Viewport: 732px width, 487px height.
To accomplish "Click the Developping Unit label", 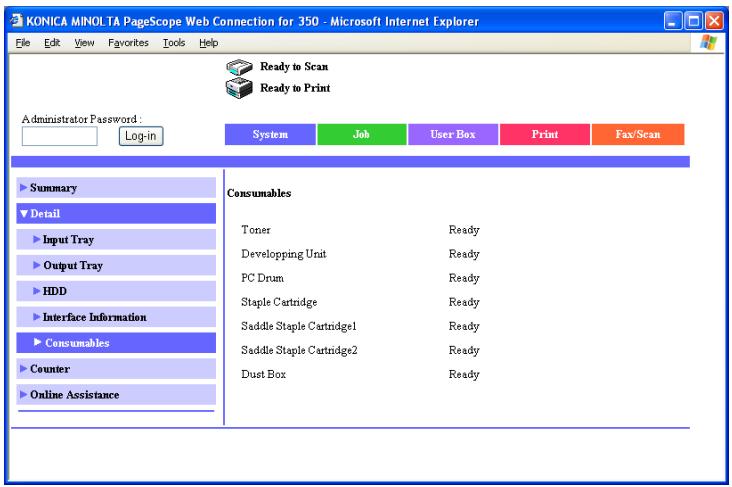I will tap(284, 254).
